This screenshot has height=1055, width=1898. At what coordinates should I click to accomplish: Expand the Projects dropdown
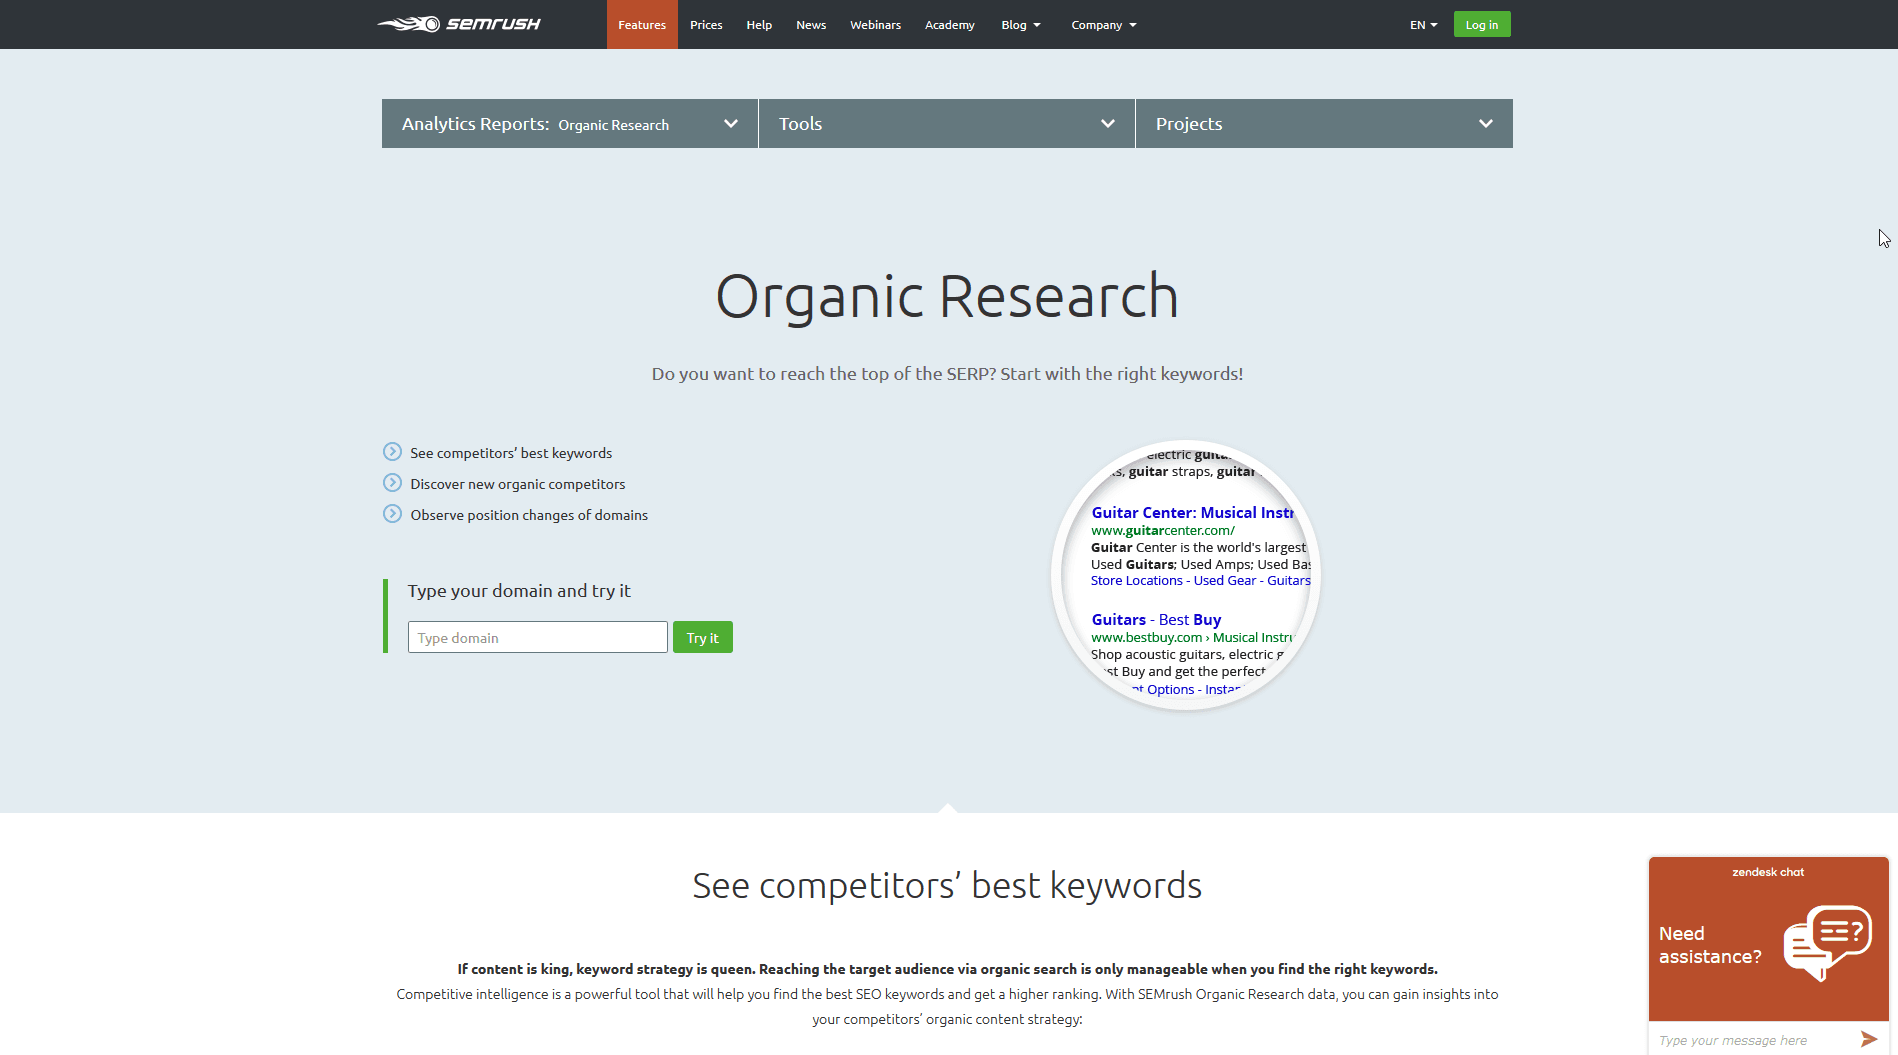1485,123
